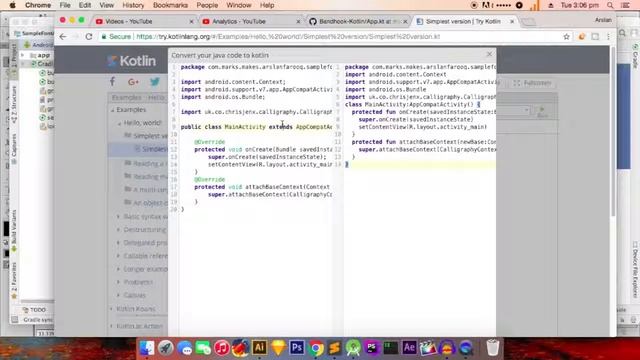The height and width of the screenshot is (360, 640).
Task: Expand the Kotlin in Action node
Action: coord(111,326)
